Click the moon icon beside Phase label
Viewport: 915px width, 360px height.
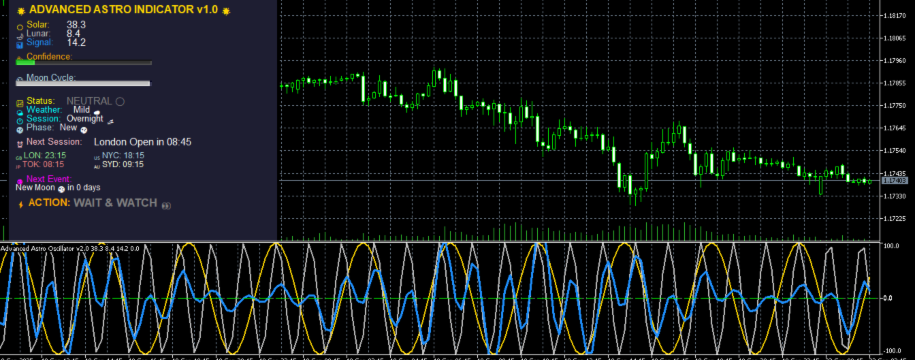[x=20, y=130]
